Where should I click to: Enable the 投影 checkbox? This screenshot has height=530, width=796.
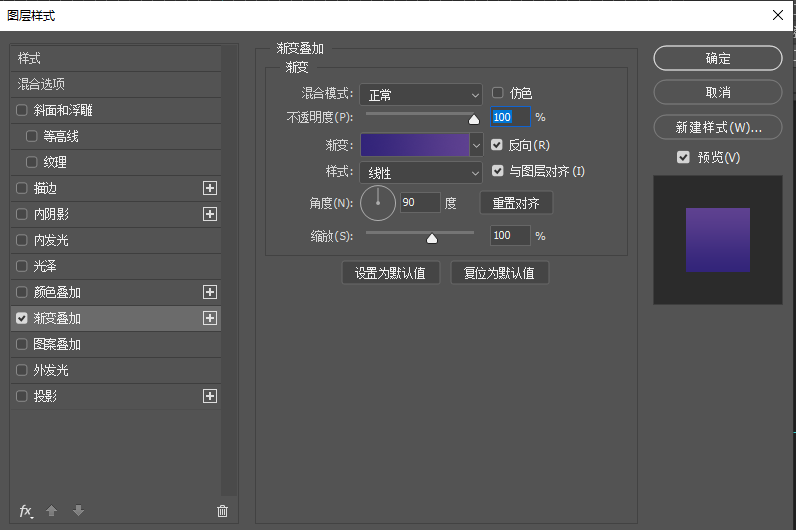[x=22, y=396]
